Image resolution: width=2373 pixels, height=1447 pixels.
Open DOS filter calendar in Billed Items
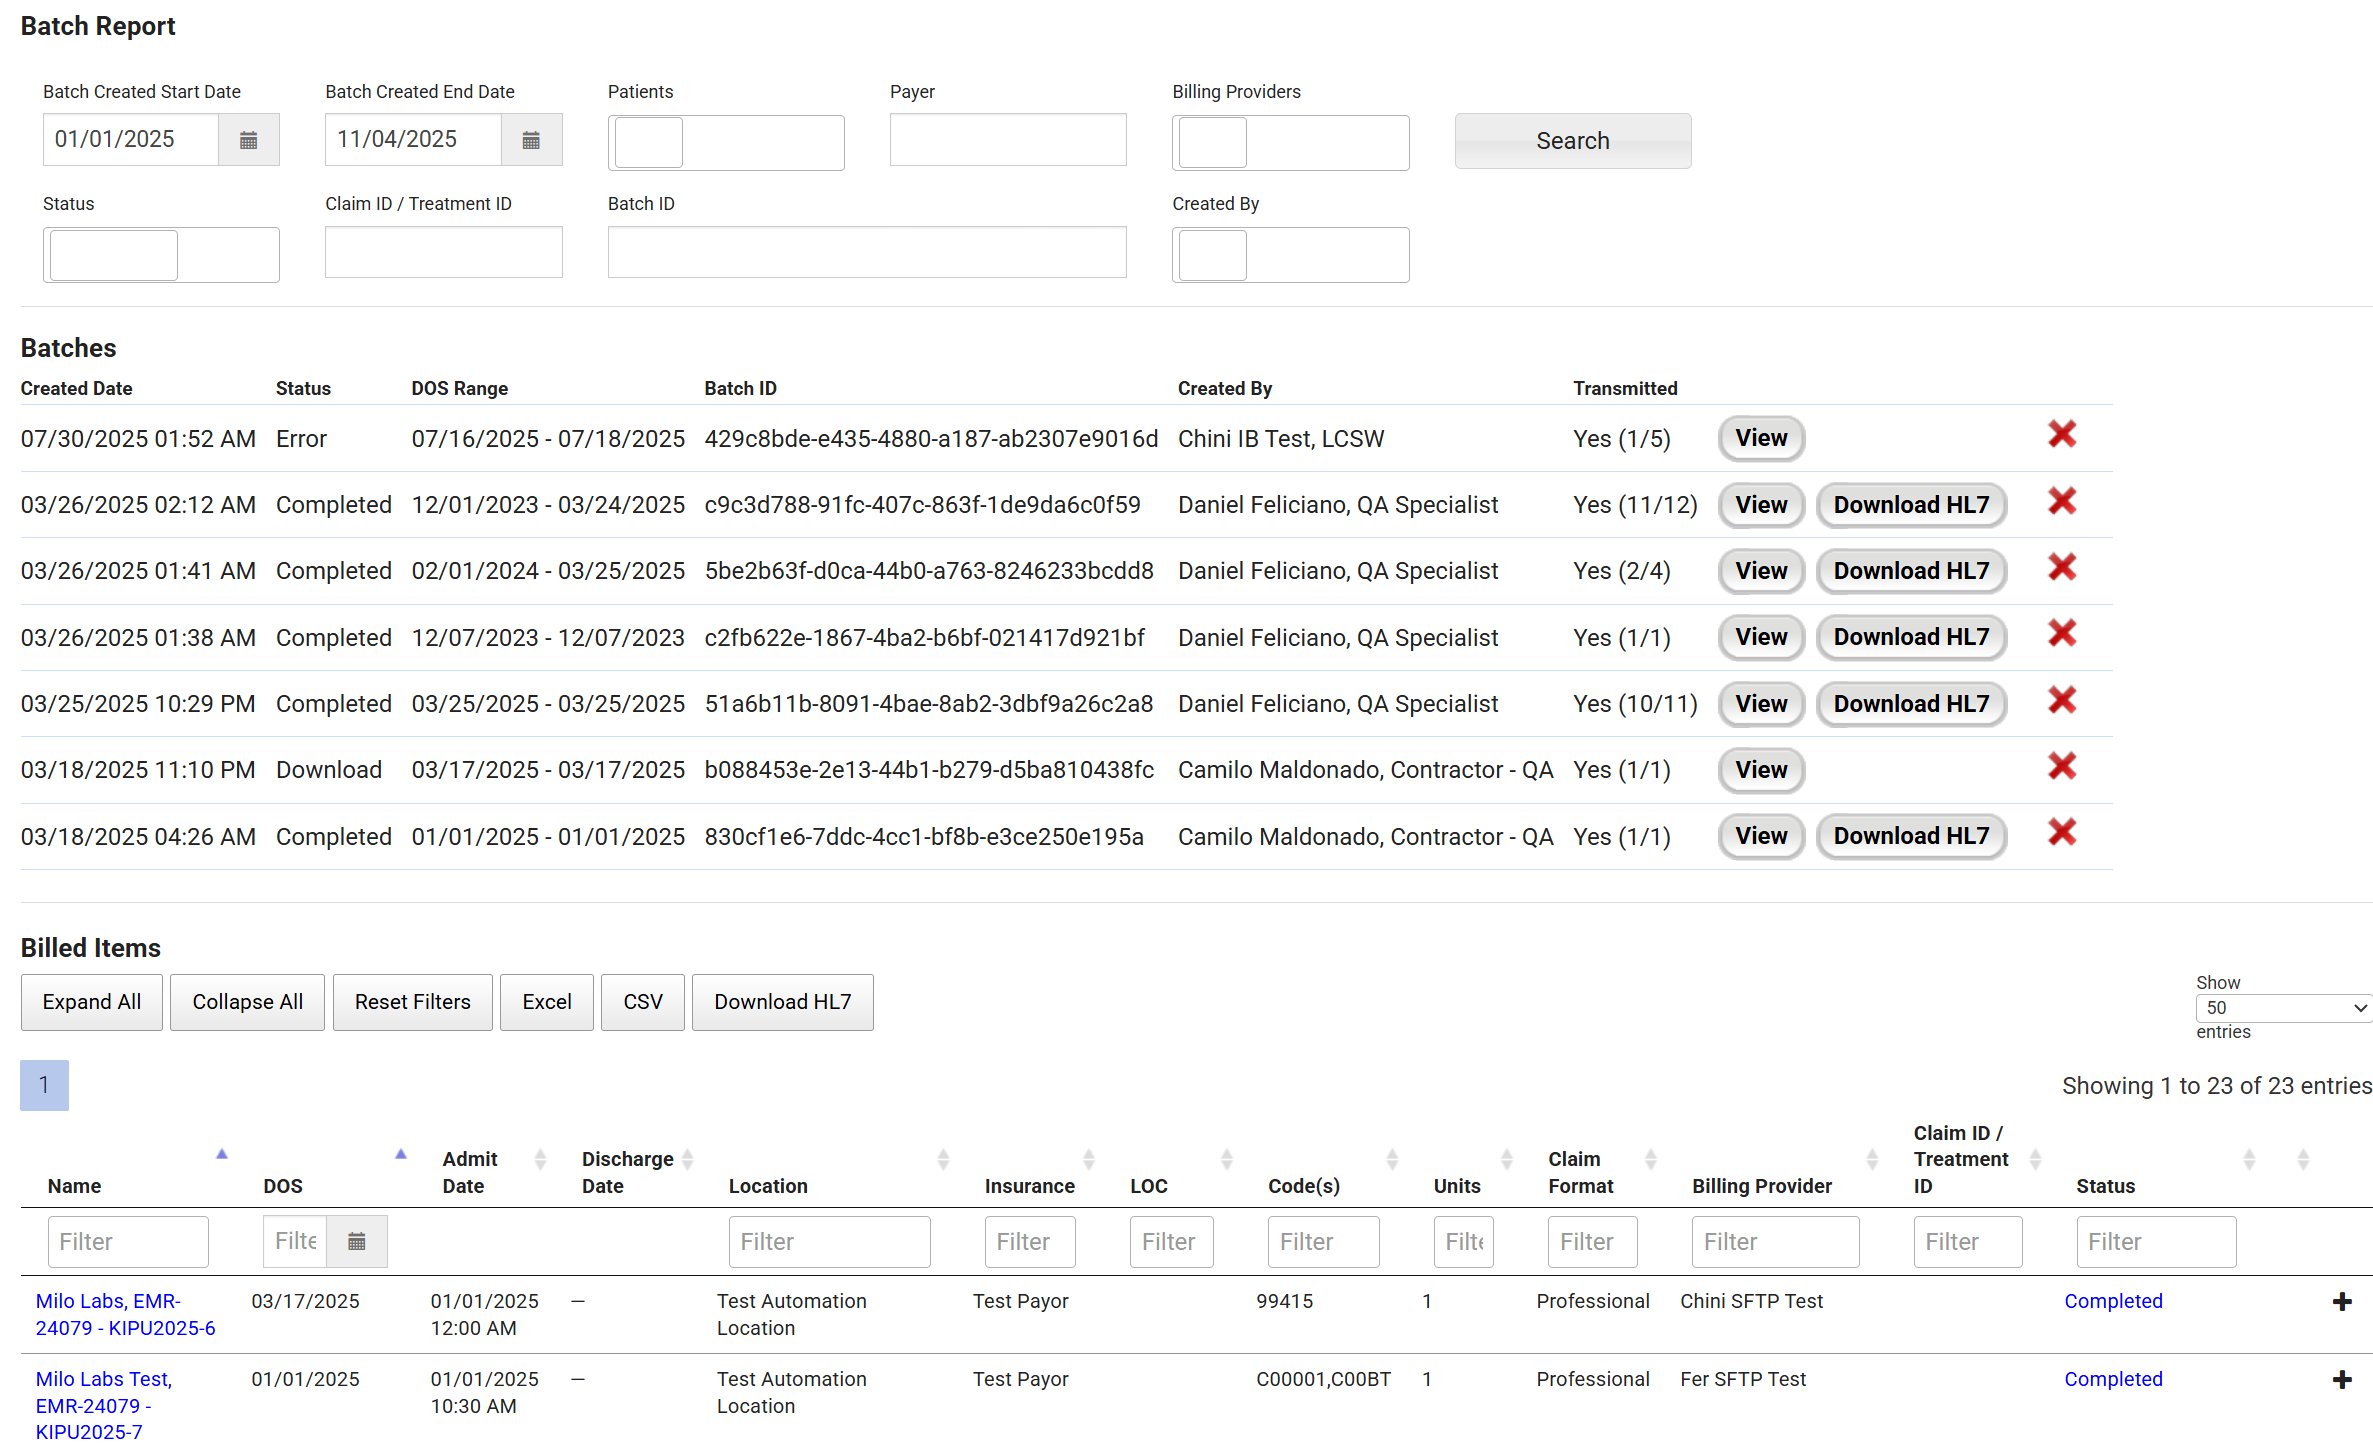pyautogui.click(x=356, y=1242)
